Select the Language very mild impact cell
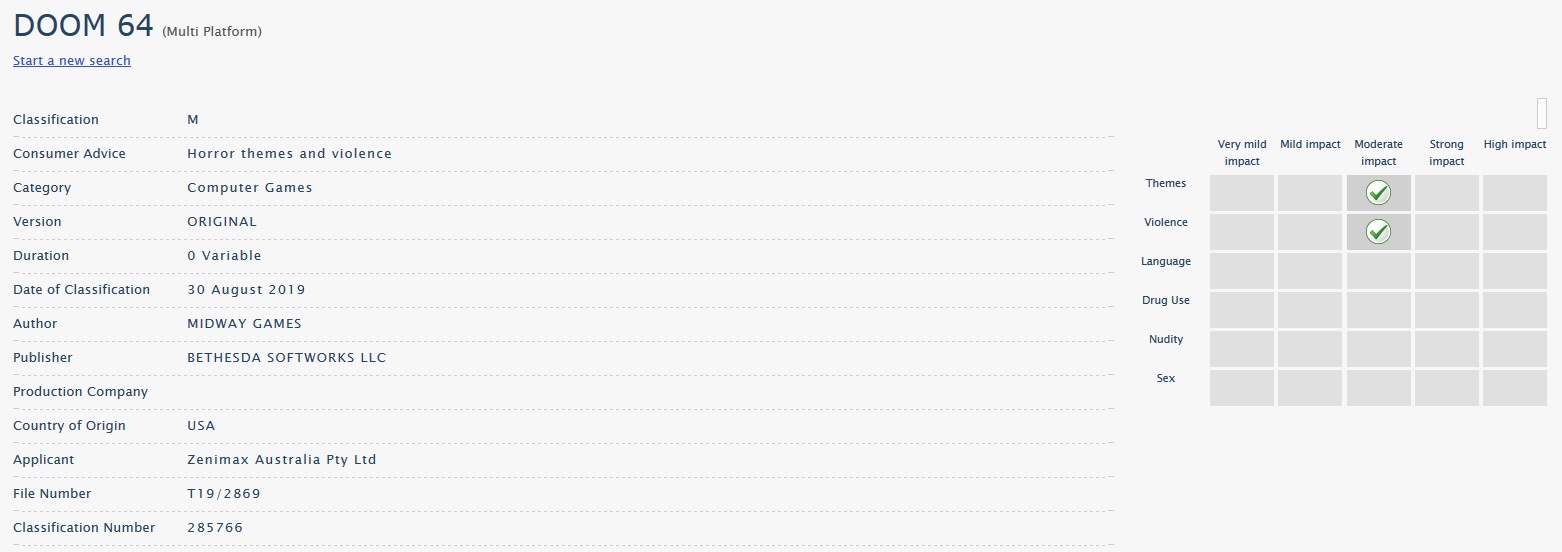Image resolution: width=1562 pixels, height=552 pixels. point(1242,271)
